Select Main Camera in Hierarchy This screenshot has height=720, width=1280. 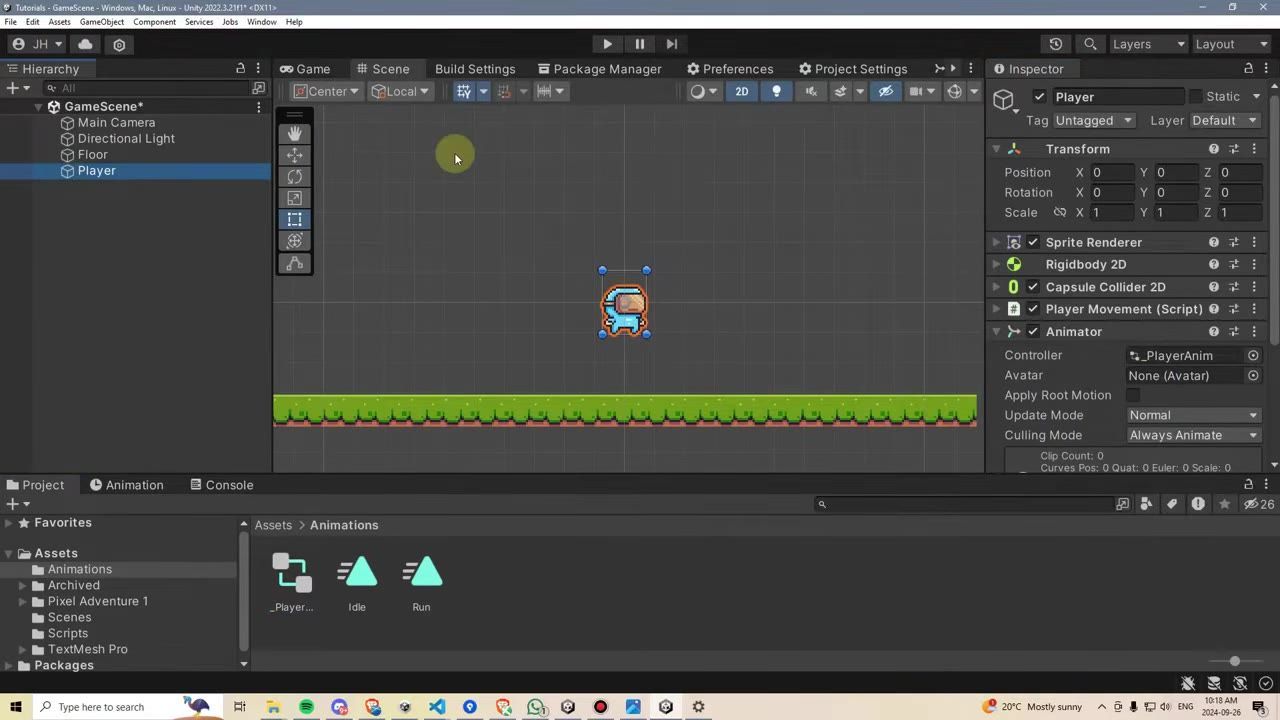[116, 122]
